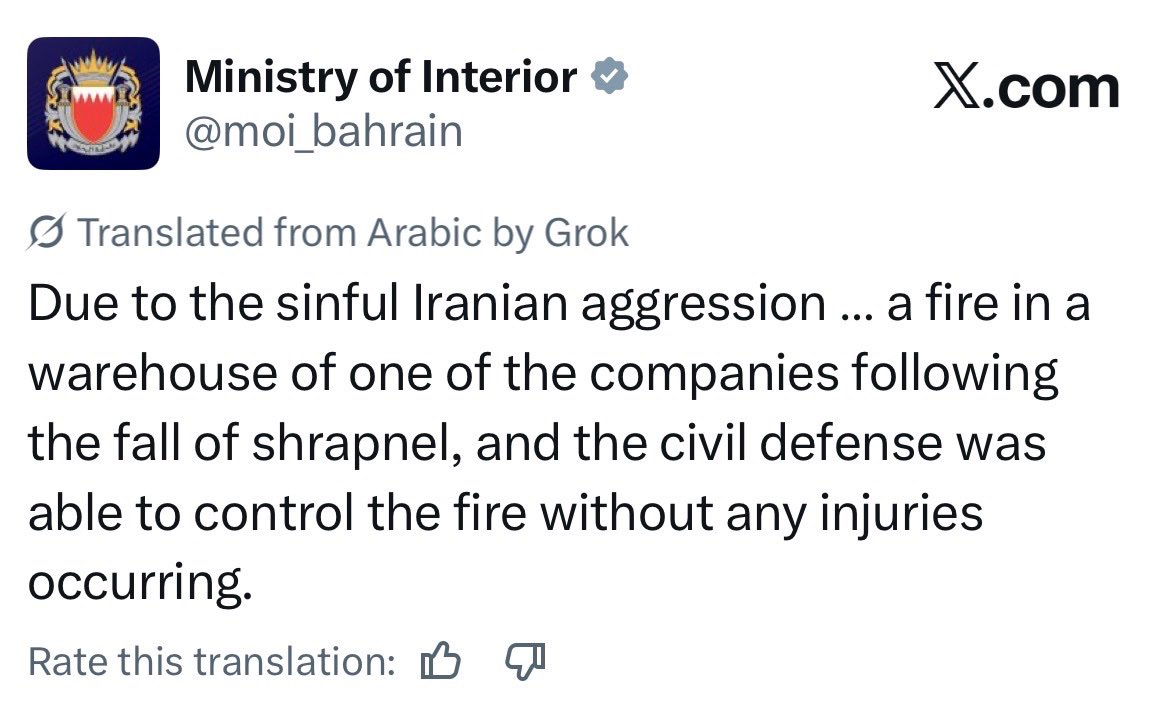
Task: Click "Translated from Arabic by Grok" label
Action: click(352, 233)
